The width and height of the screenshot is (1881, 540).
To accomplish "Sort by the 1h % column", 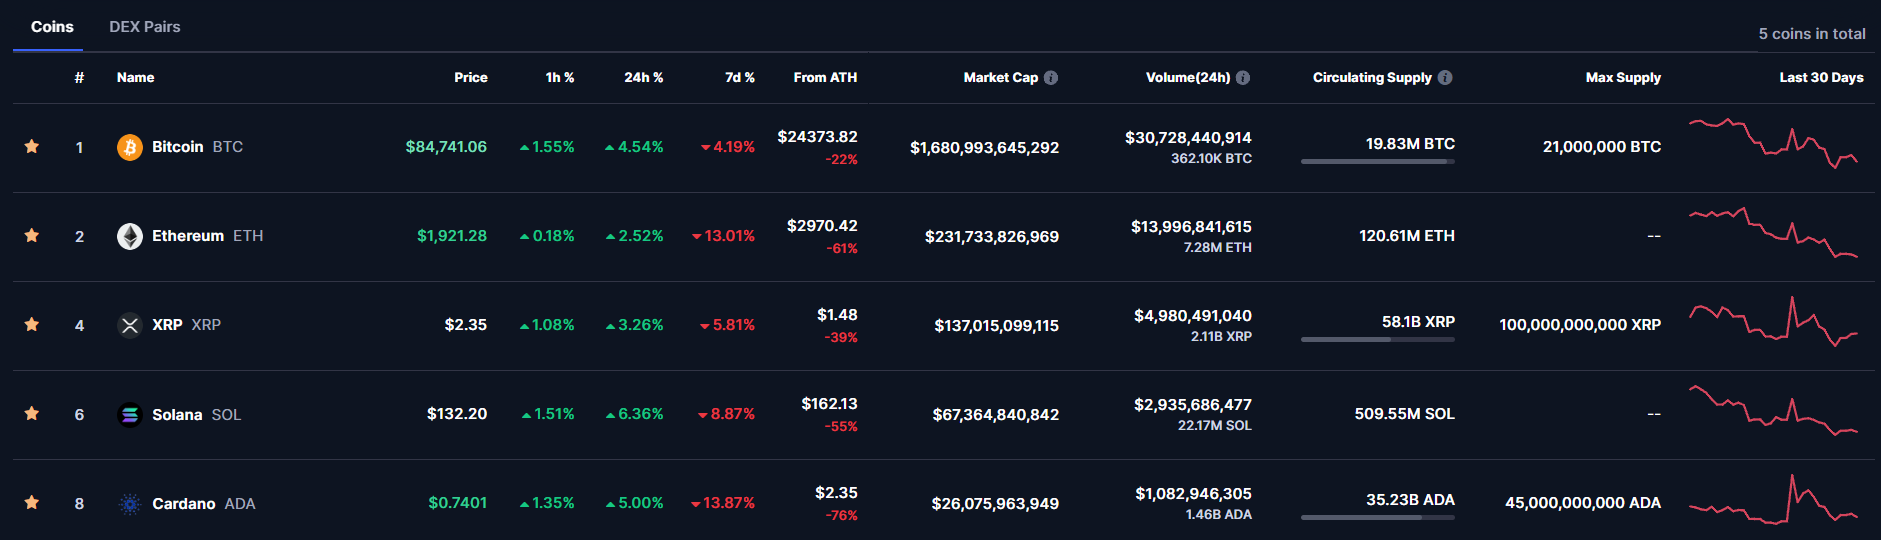I will pos(560,78).
